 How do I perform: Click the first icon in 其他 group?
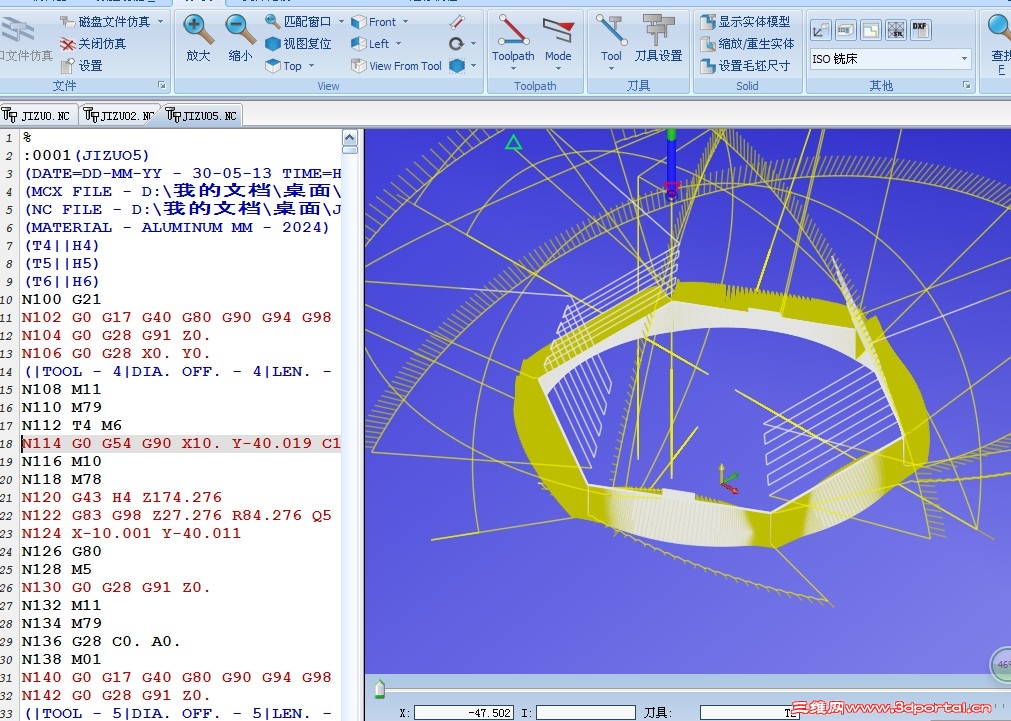(821, 30)
